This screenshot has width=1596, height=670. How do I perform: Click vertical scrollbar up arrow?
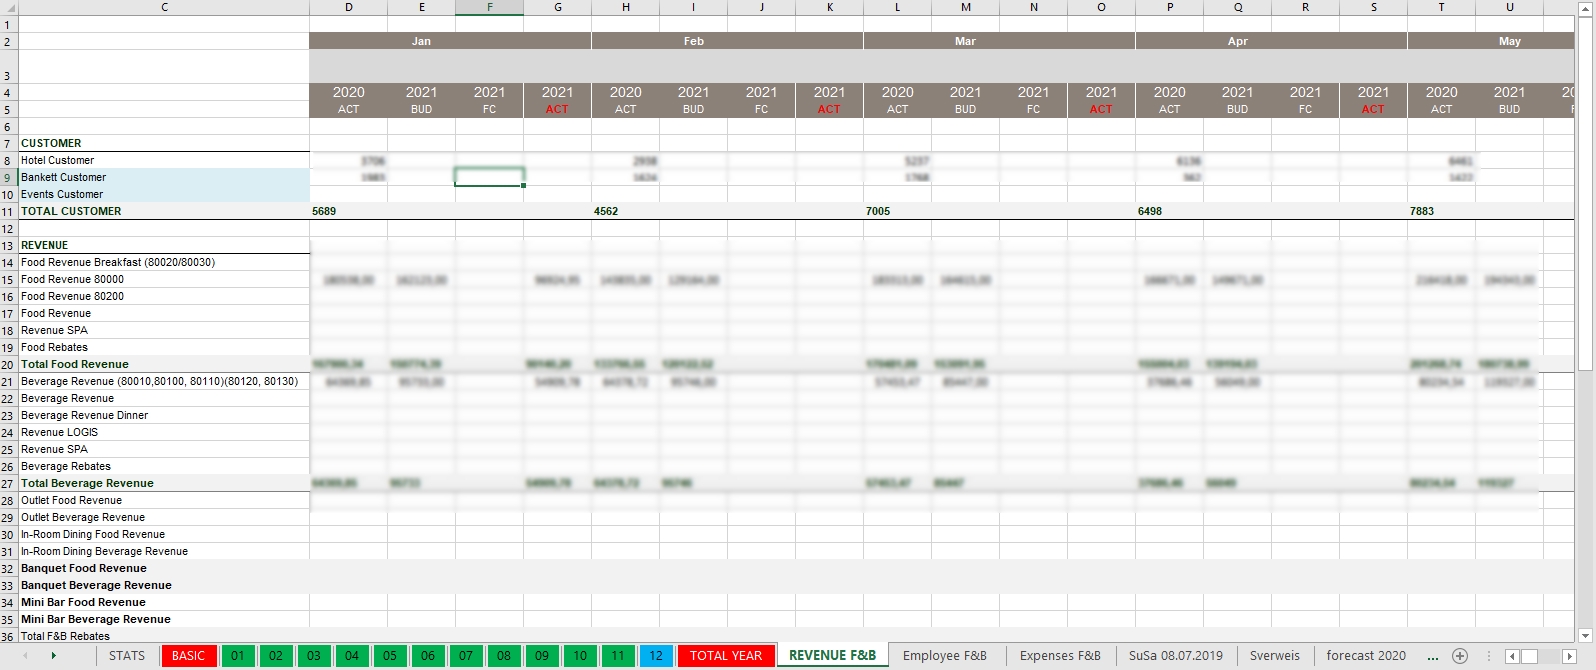pyautogui.click(x=1585, y=8)
